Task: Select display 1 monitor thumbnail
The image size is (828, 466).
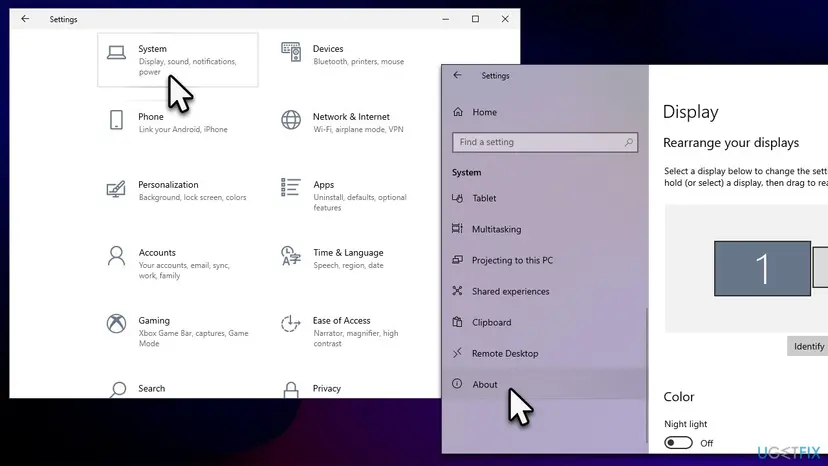Action: pos(762,268)
